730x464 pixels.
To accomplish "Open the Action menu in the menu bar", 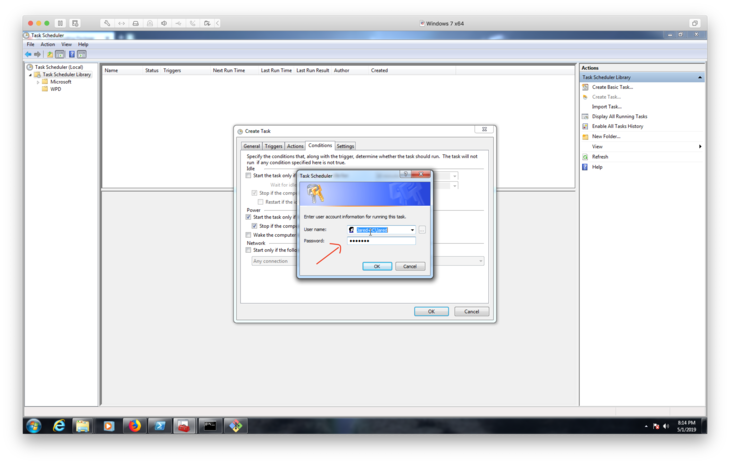I will (x=47, y=44).
